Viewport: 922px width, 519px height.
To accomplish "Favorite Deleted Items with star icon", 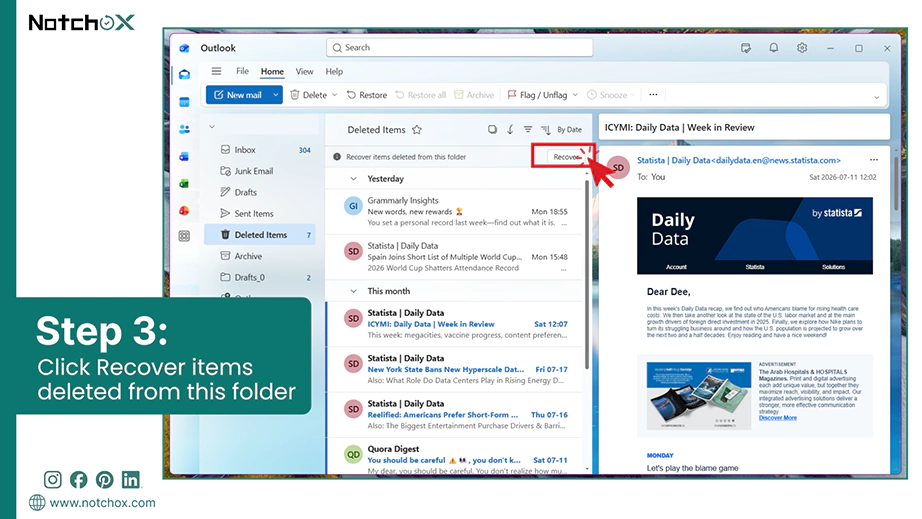I will pyautogui.click(x=417, y=130).
